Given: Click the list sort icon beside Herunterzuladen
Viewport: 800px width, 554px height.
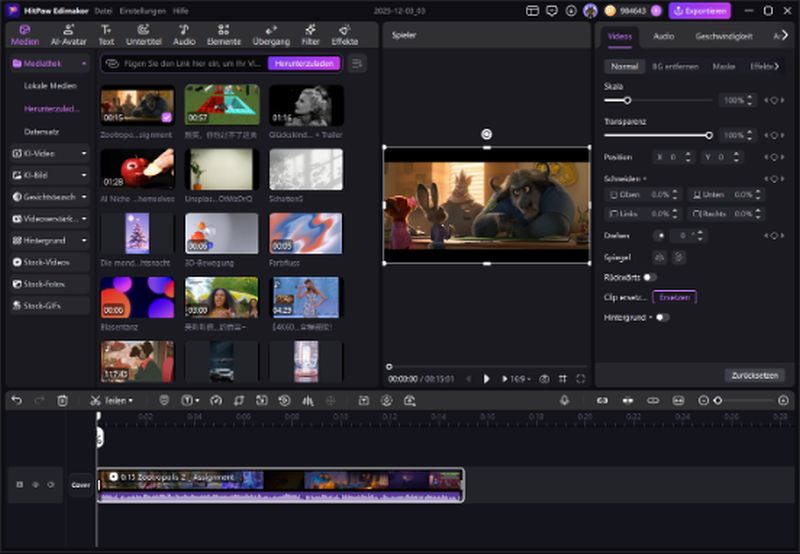Looking at the screenshot, I should pos(357,63).
